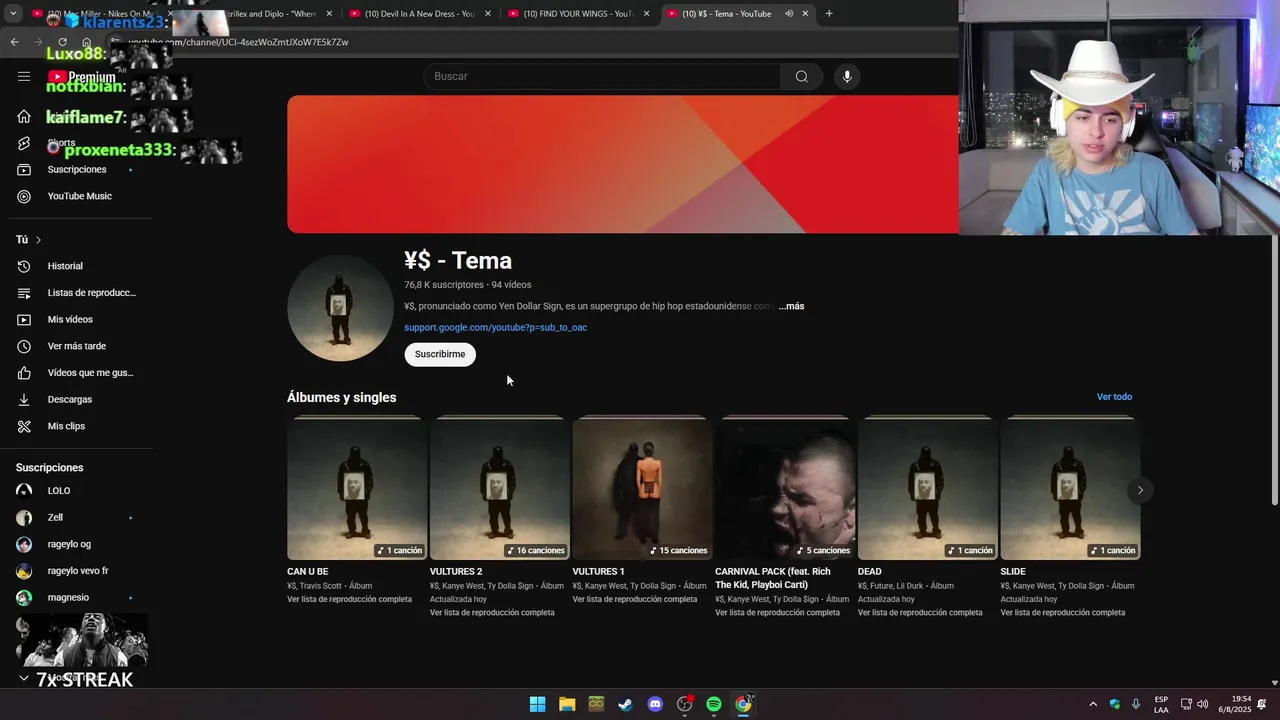1280x720 pixels.
Task: Open the clock showing 19:54
Action: click(1234, 704)
